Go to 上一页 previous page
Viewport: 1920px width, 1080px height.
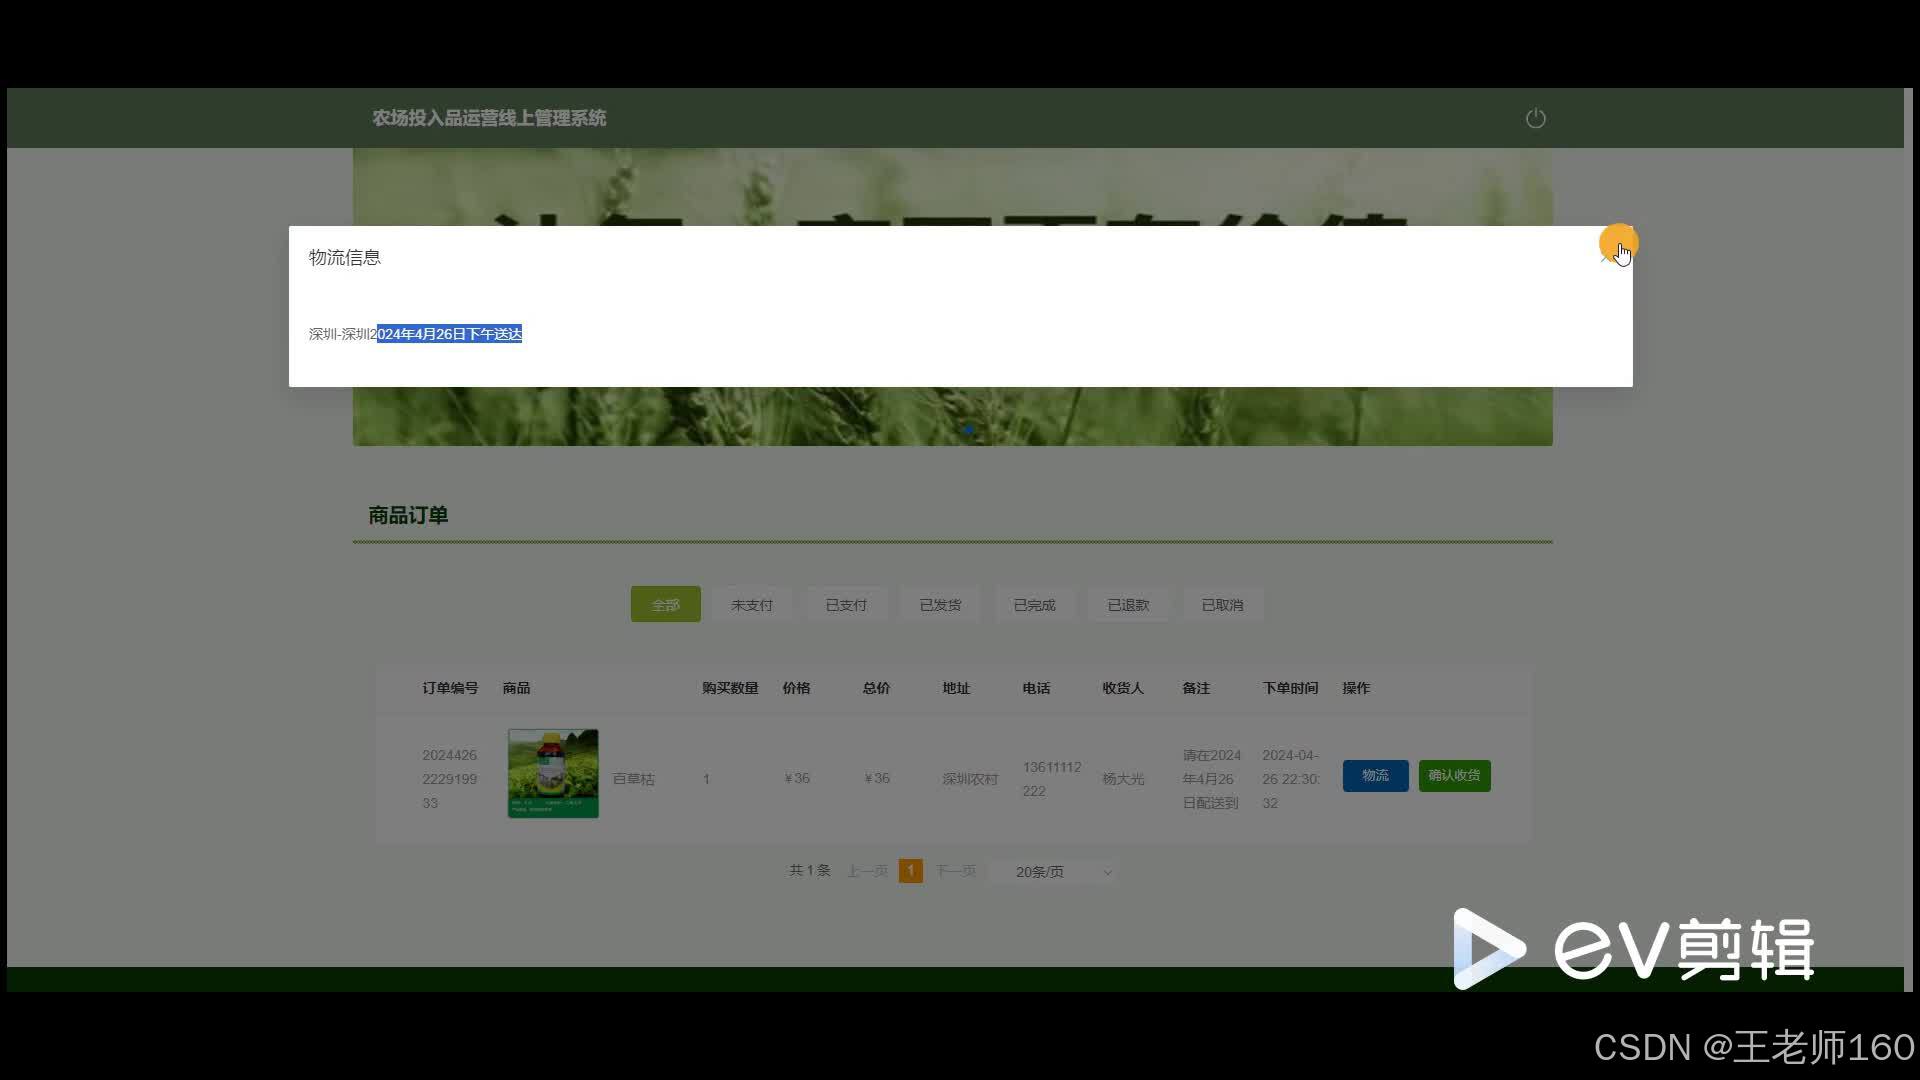[867, 871]
